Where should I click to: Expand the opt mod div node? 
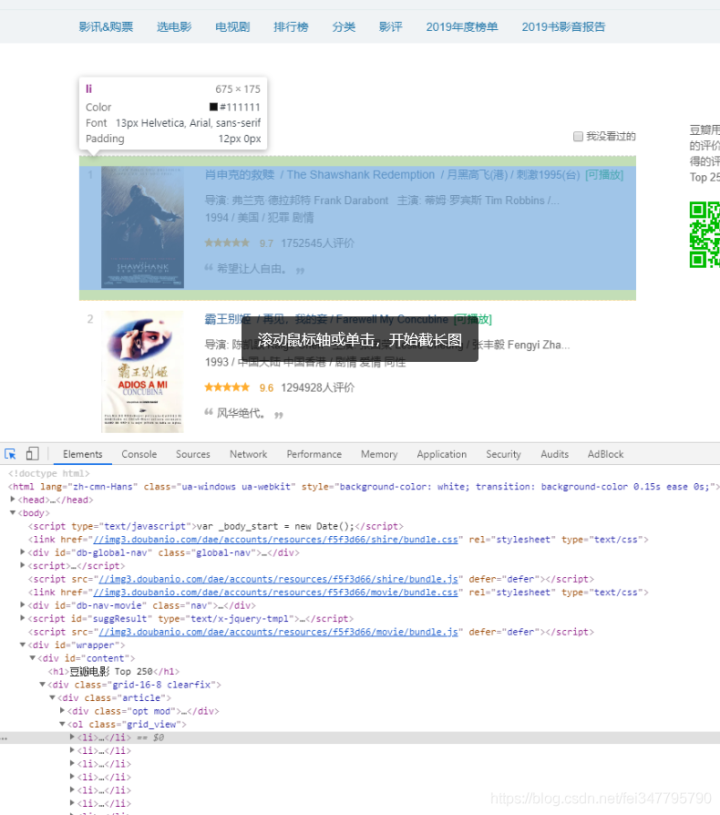tap(62, 711)
